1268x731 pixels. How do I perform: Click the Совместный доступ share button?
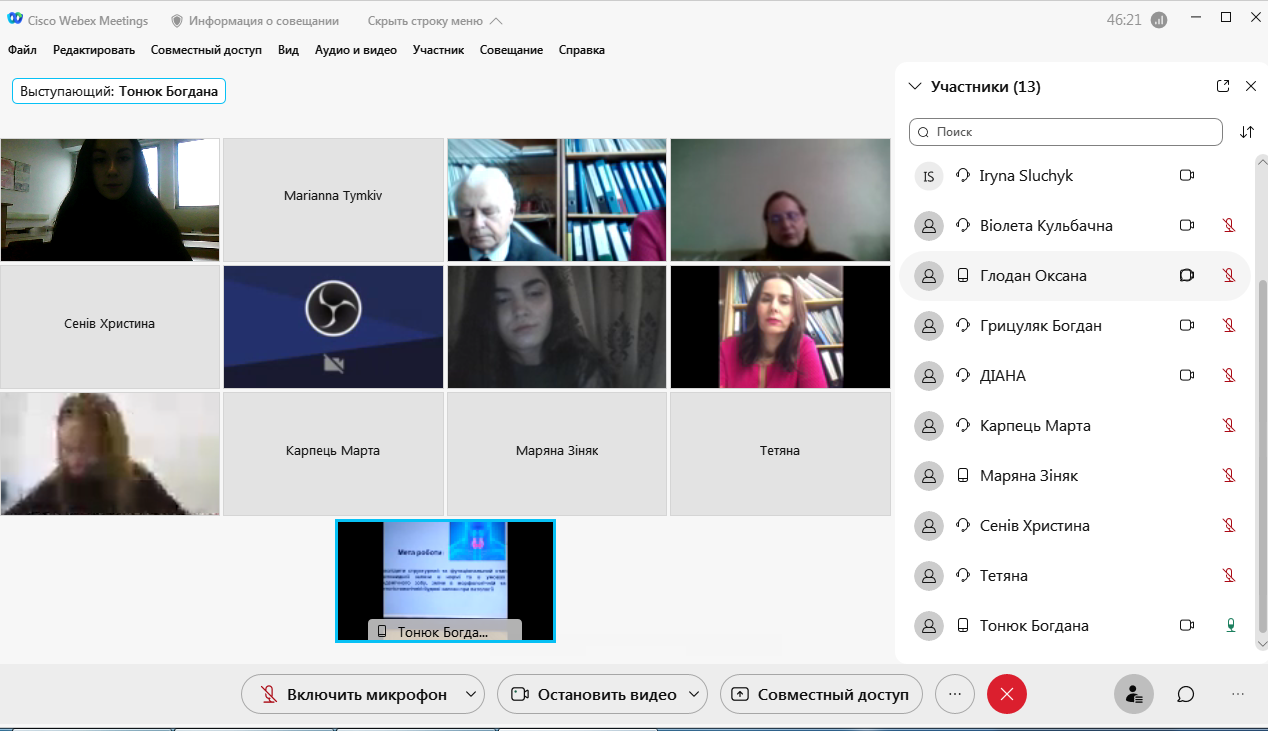tap(821, 694)
